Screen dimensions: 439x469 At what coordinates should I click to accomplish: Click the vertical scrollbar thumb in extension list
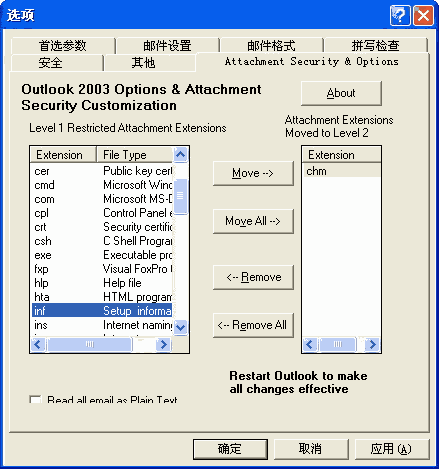tap(180, 197)
